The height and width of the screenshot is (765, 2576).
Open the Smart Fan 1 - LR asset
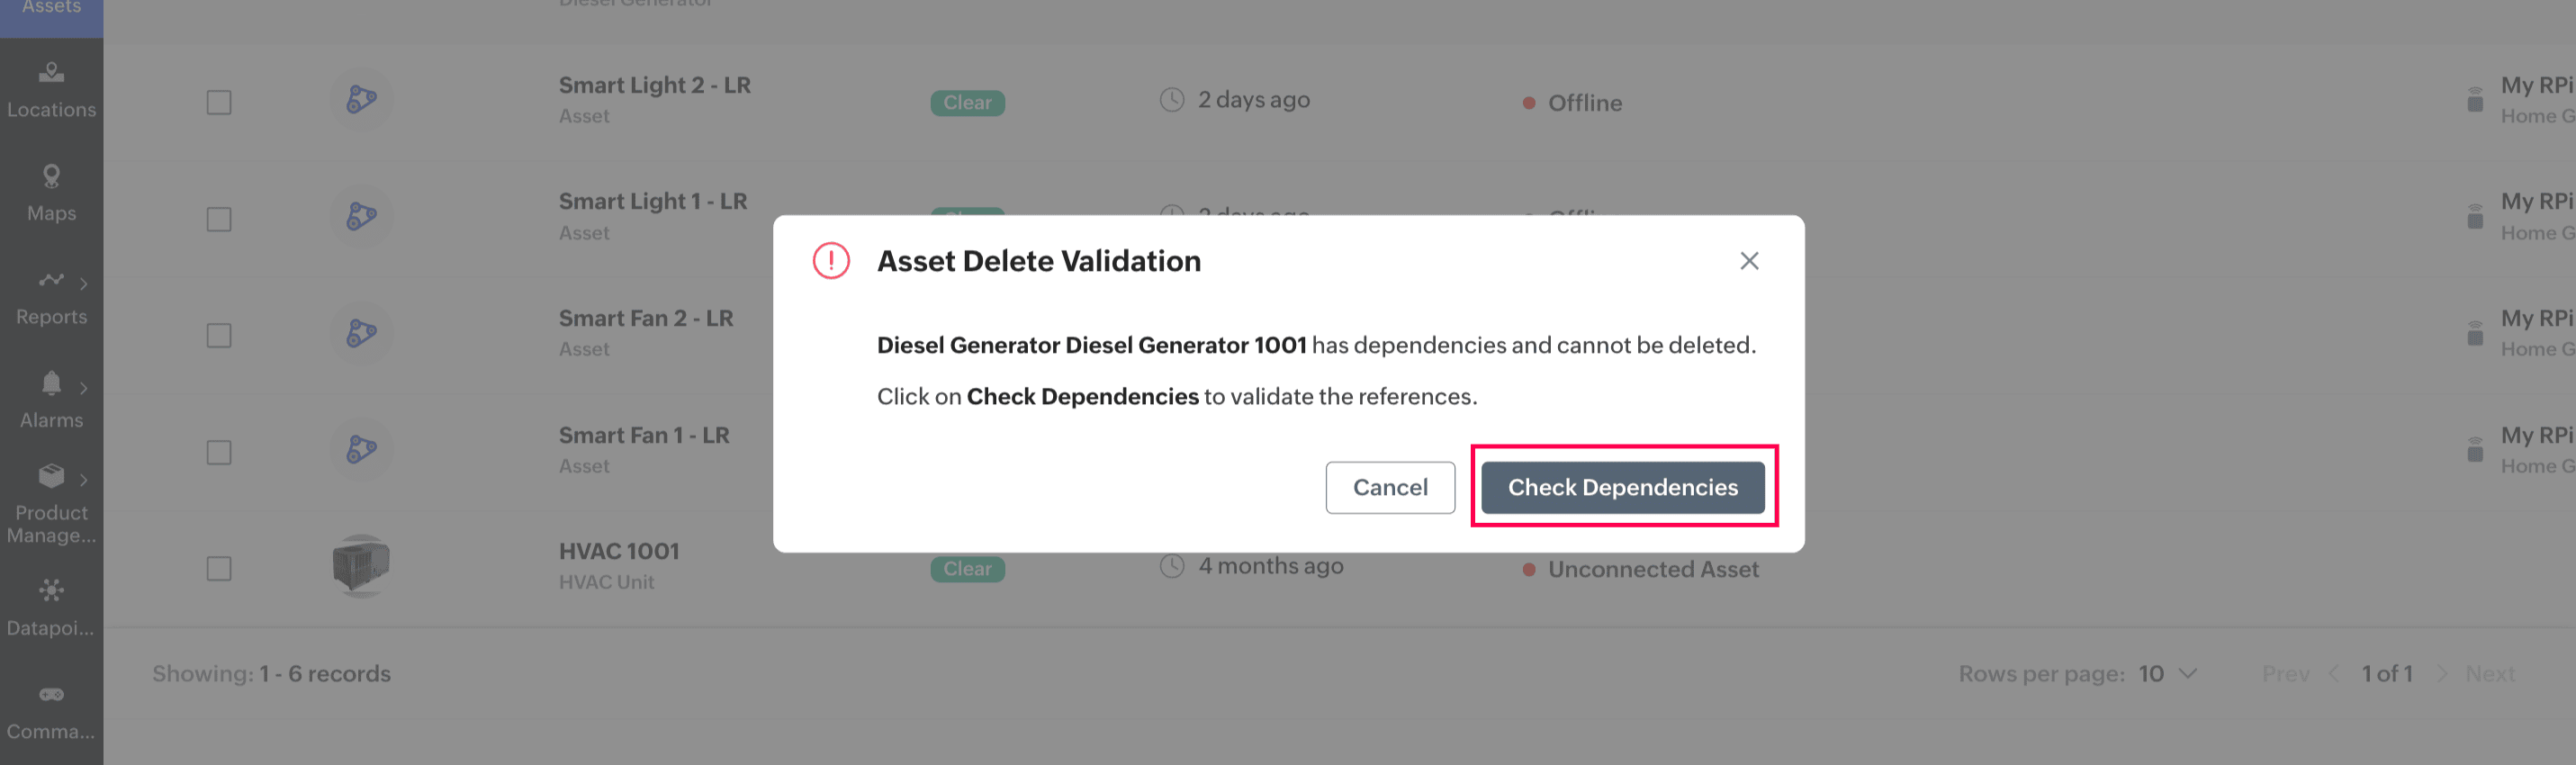tap(643, 435)
